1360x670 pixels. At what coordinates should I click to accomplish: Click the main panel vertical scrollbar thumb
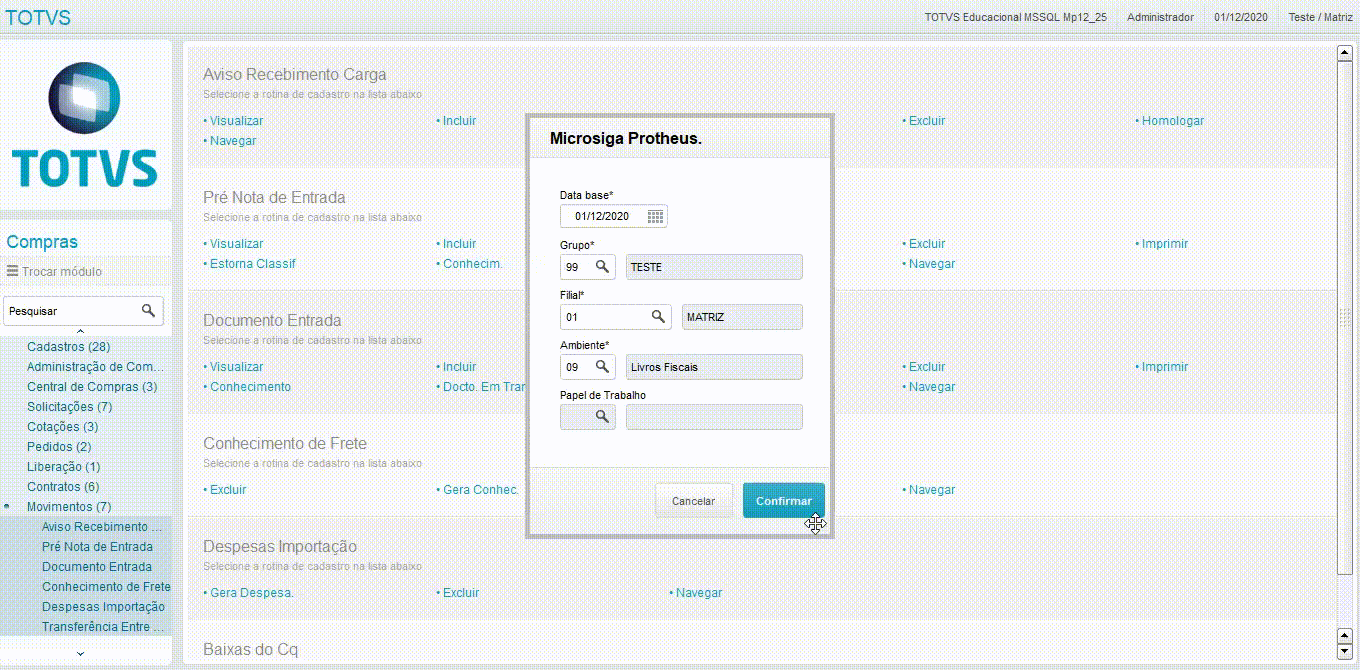pyautogui.click(x=1345, y=318)
